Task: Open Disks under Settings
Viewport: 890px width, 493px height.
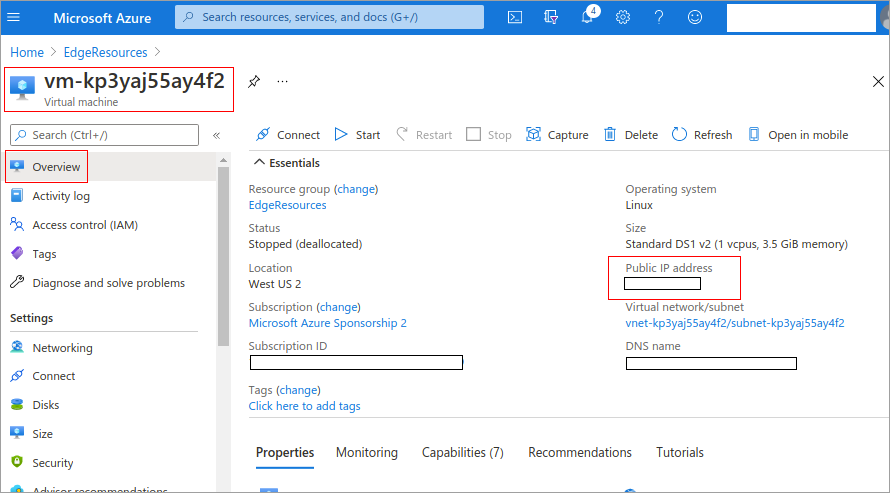Action: [x=45, y=405]
